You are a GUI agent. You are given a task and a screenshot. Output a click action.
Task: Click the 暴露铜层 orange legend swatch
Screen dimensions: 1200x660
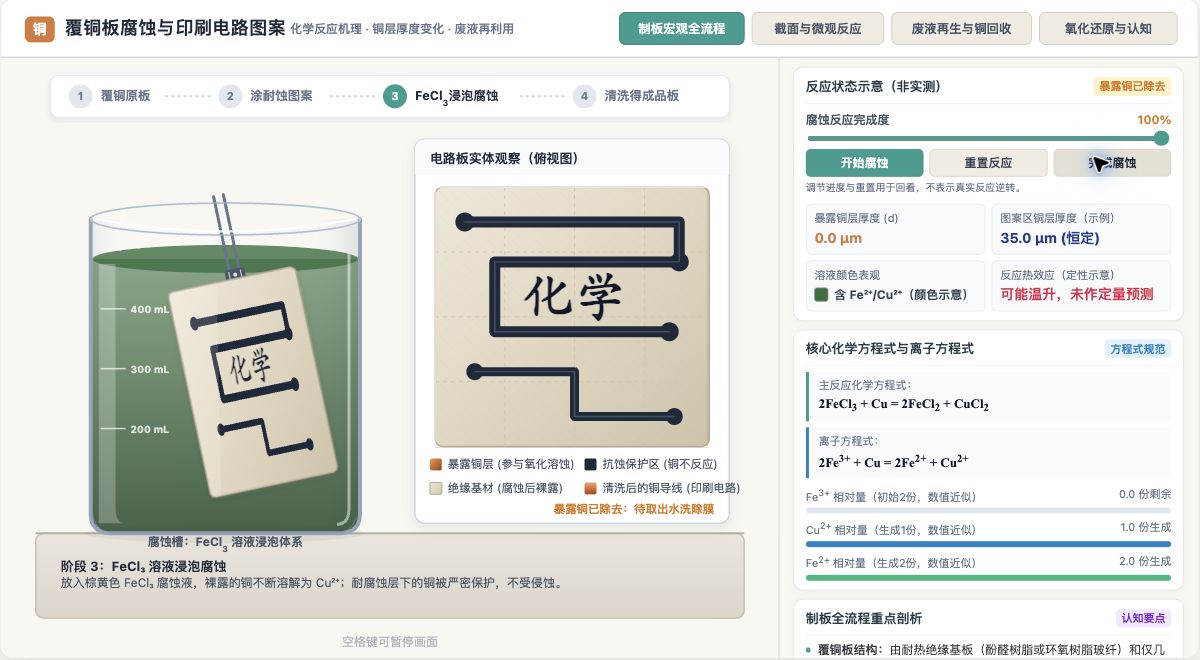tap(435, 464)
